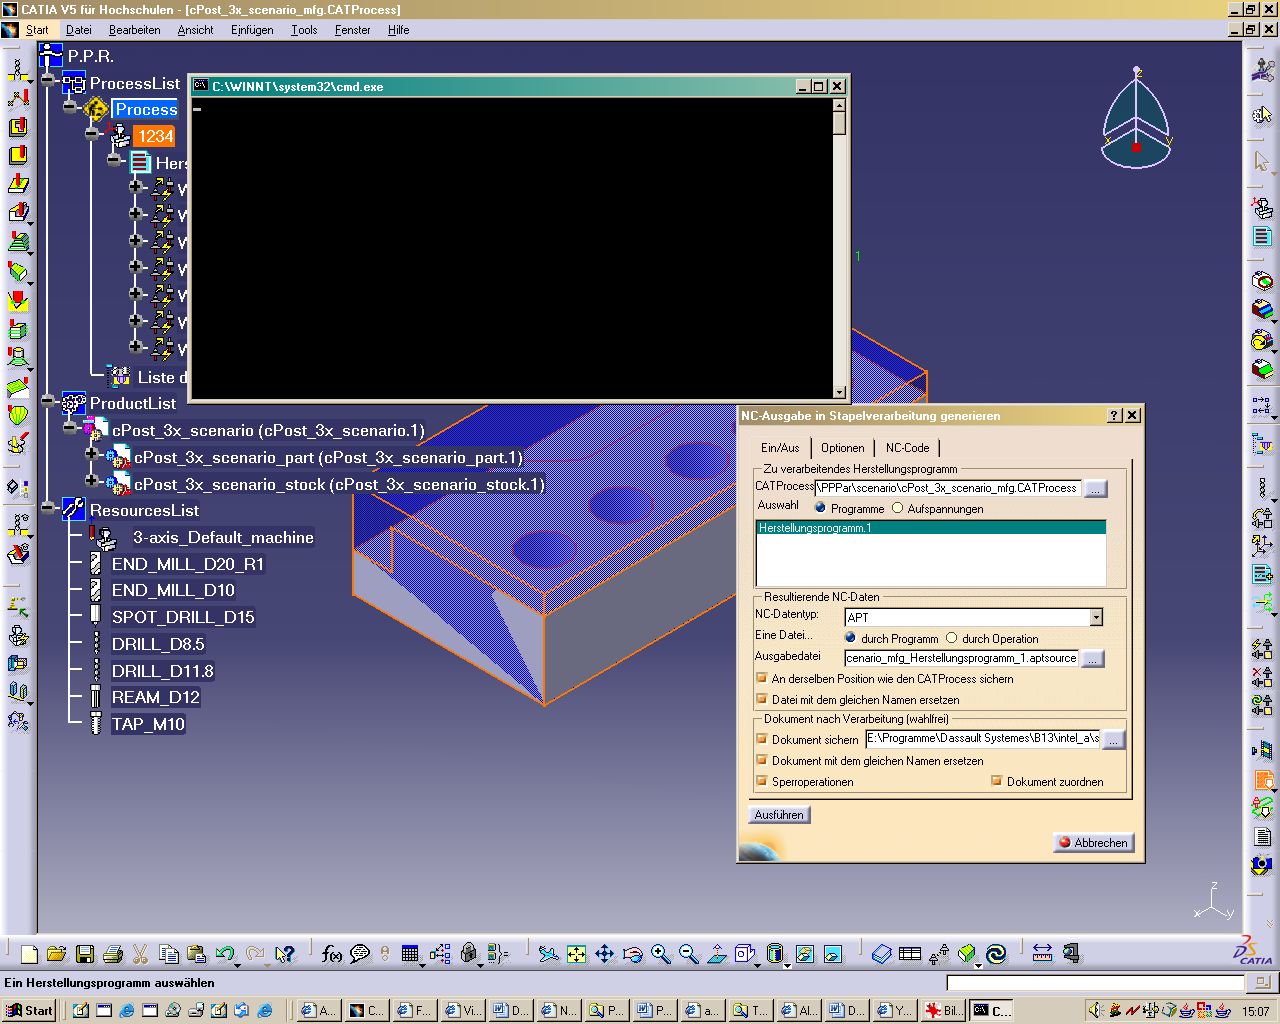Select the durch Programm radio button

851,638
